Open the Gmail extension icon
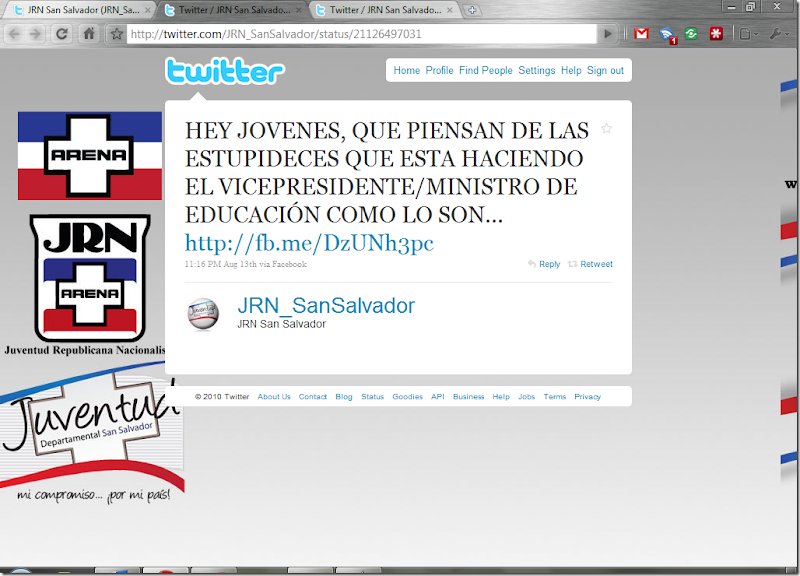800x576 pixels. (641, 34)
